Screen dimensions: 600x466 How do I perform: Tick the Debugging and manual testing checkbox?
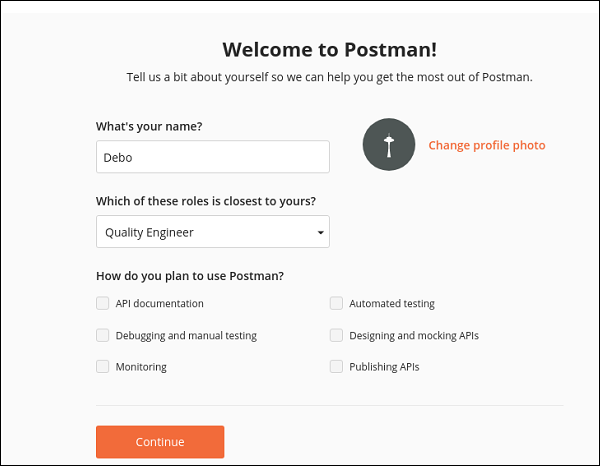(103, 335)
